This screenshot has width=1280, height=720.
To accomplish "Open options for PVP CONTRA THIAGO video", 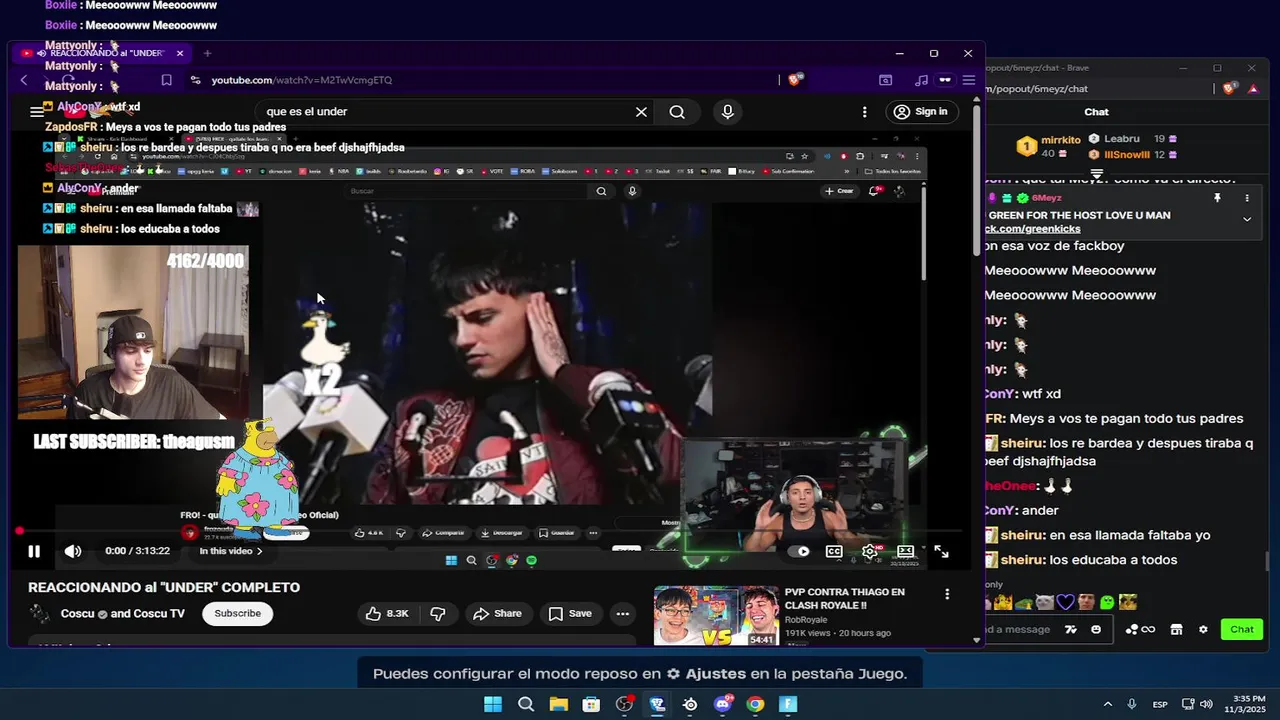I will [947, 595].
